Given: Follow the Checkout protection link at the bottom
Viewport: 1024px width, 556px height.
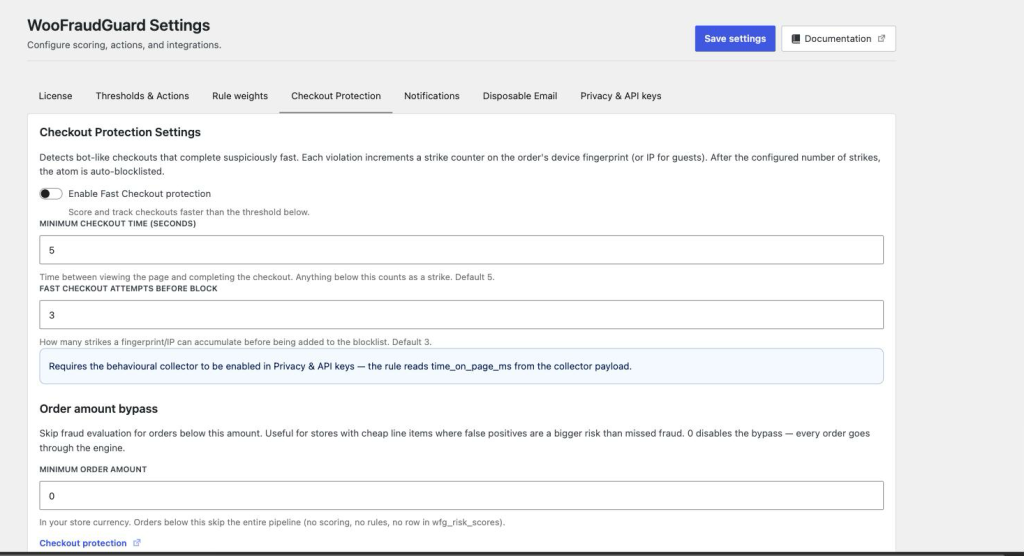Looking at the screenshot, I should (83, 543).
